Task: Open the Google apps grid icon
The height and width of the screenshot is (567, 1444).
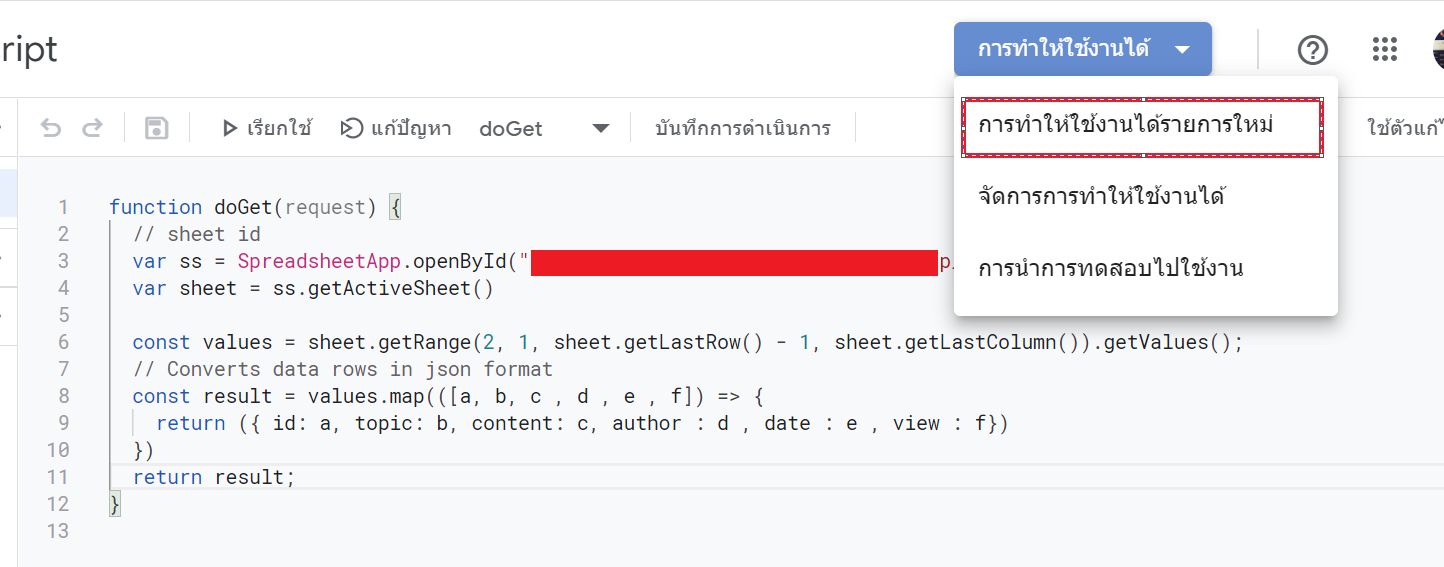Action: point(1384,49)
